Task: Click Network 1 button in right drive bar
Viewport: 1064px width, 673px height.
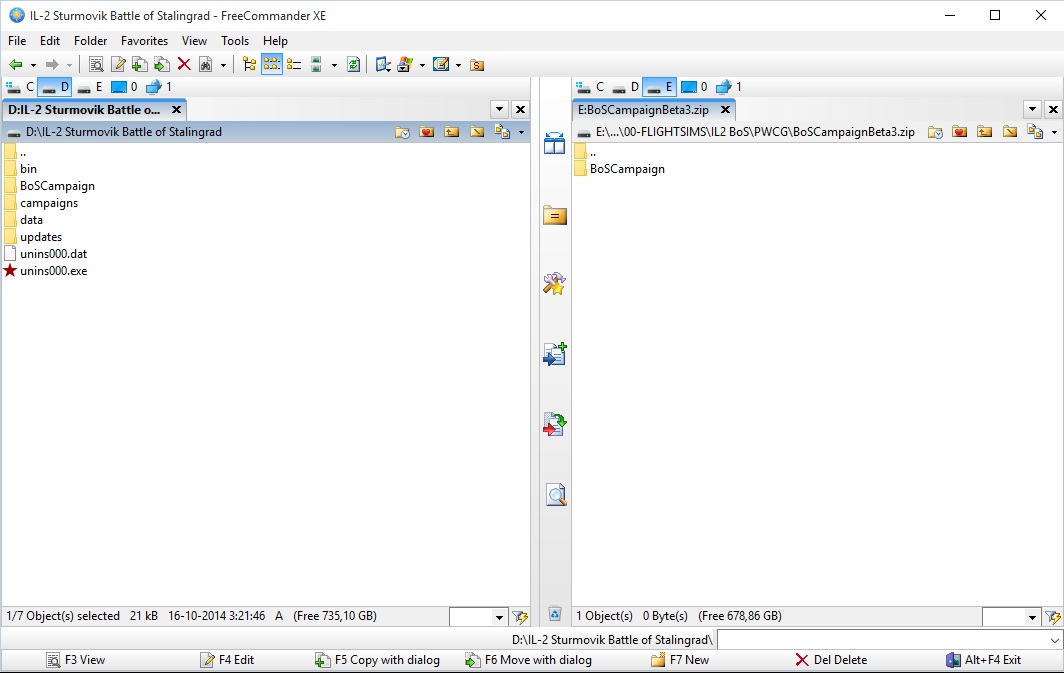Action: click(729, 87)
